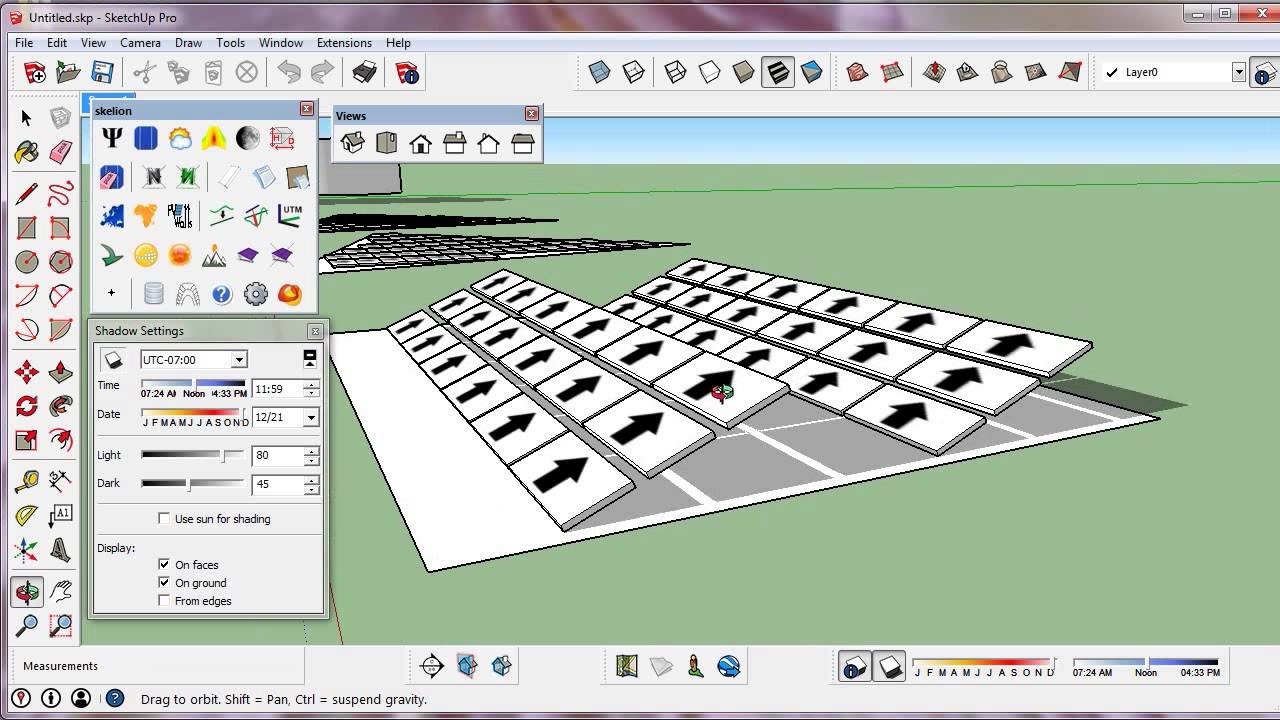Open the Draw menu
Image resolution: width=1280 pixels, height=720 pixels.
[x=188, y=43]
